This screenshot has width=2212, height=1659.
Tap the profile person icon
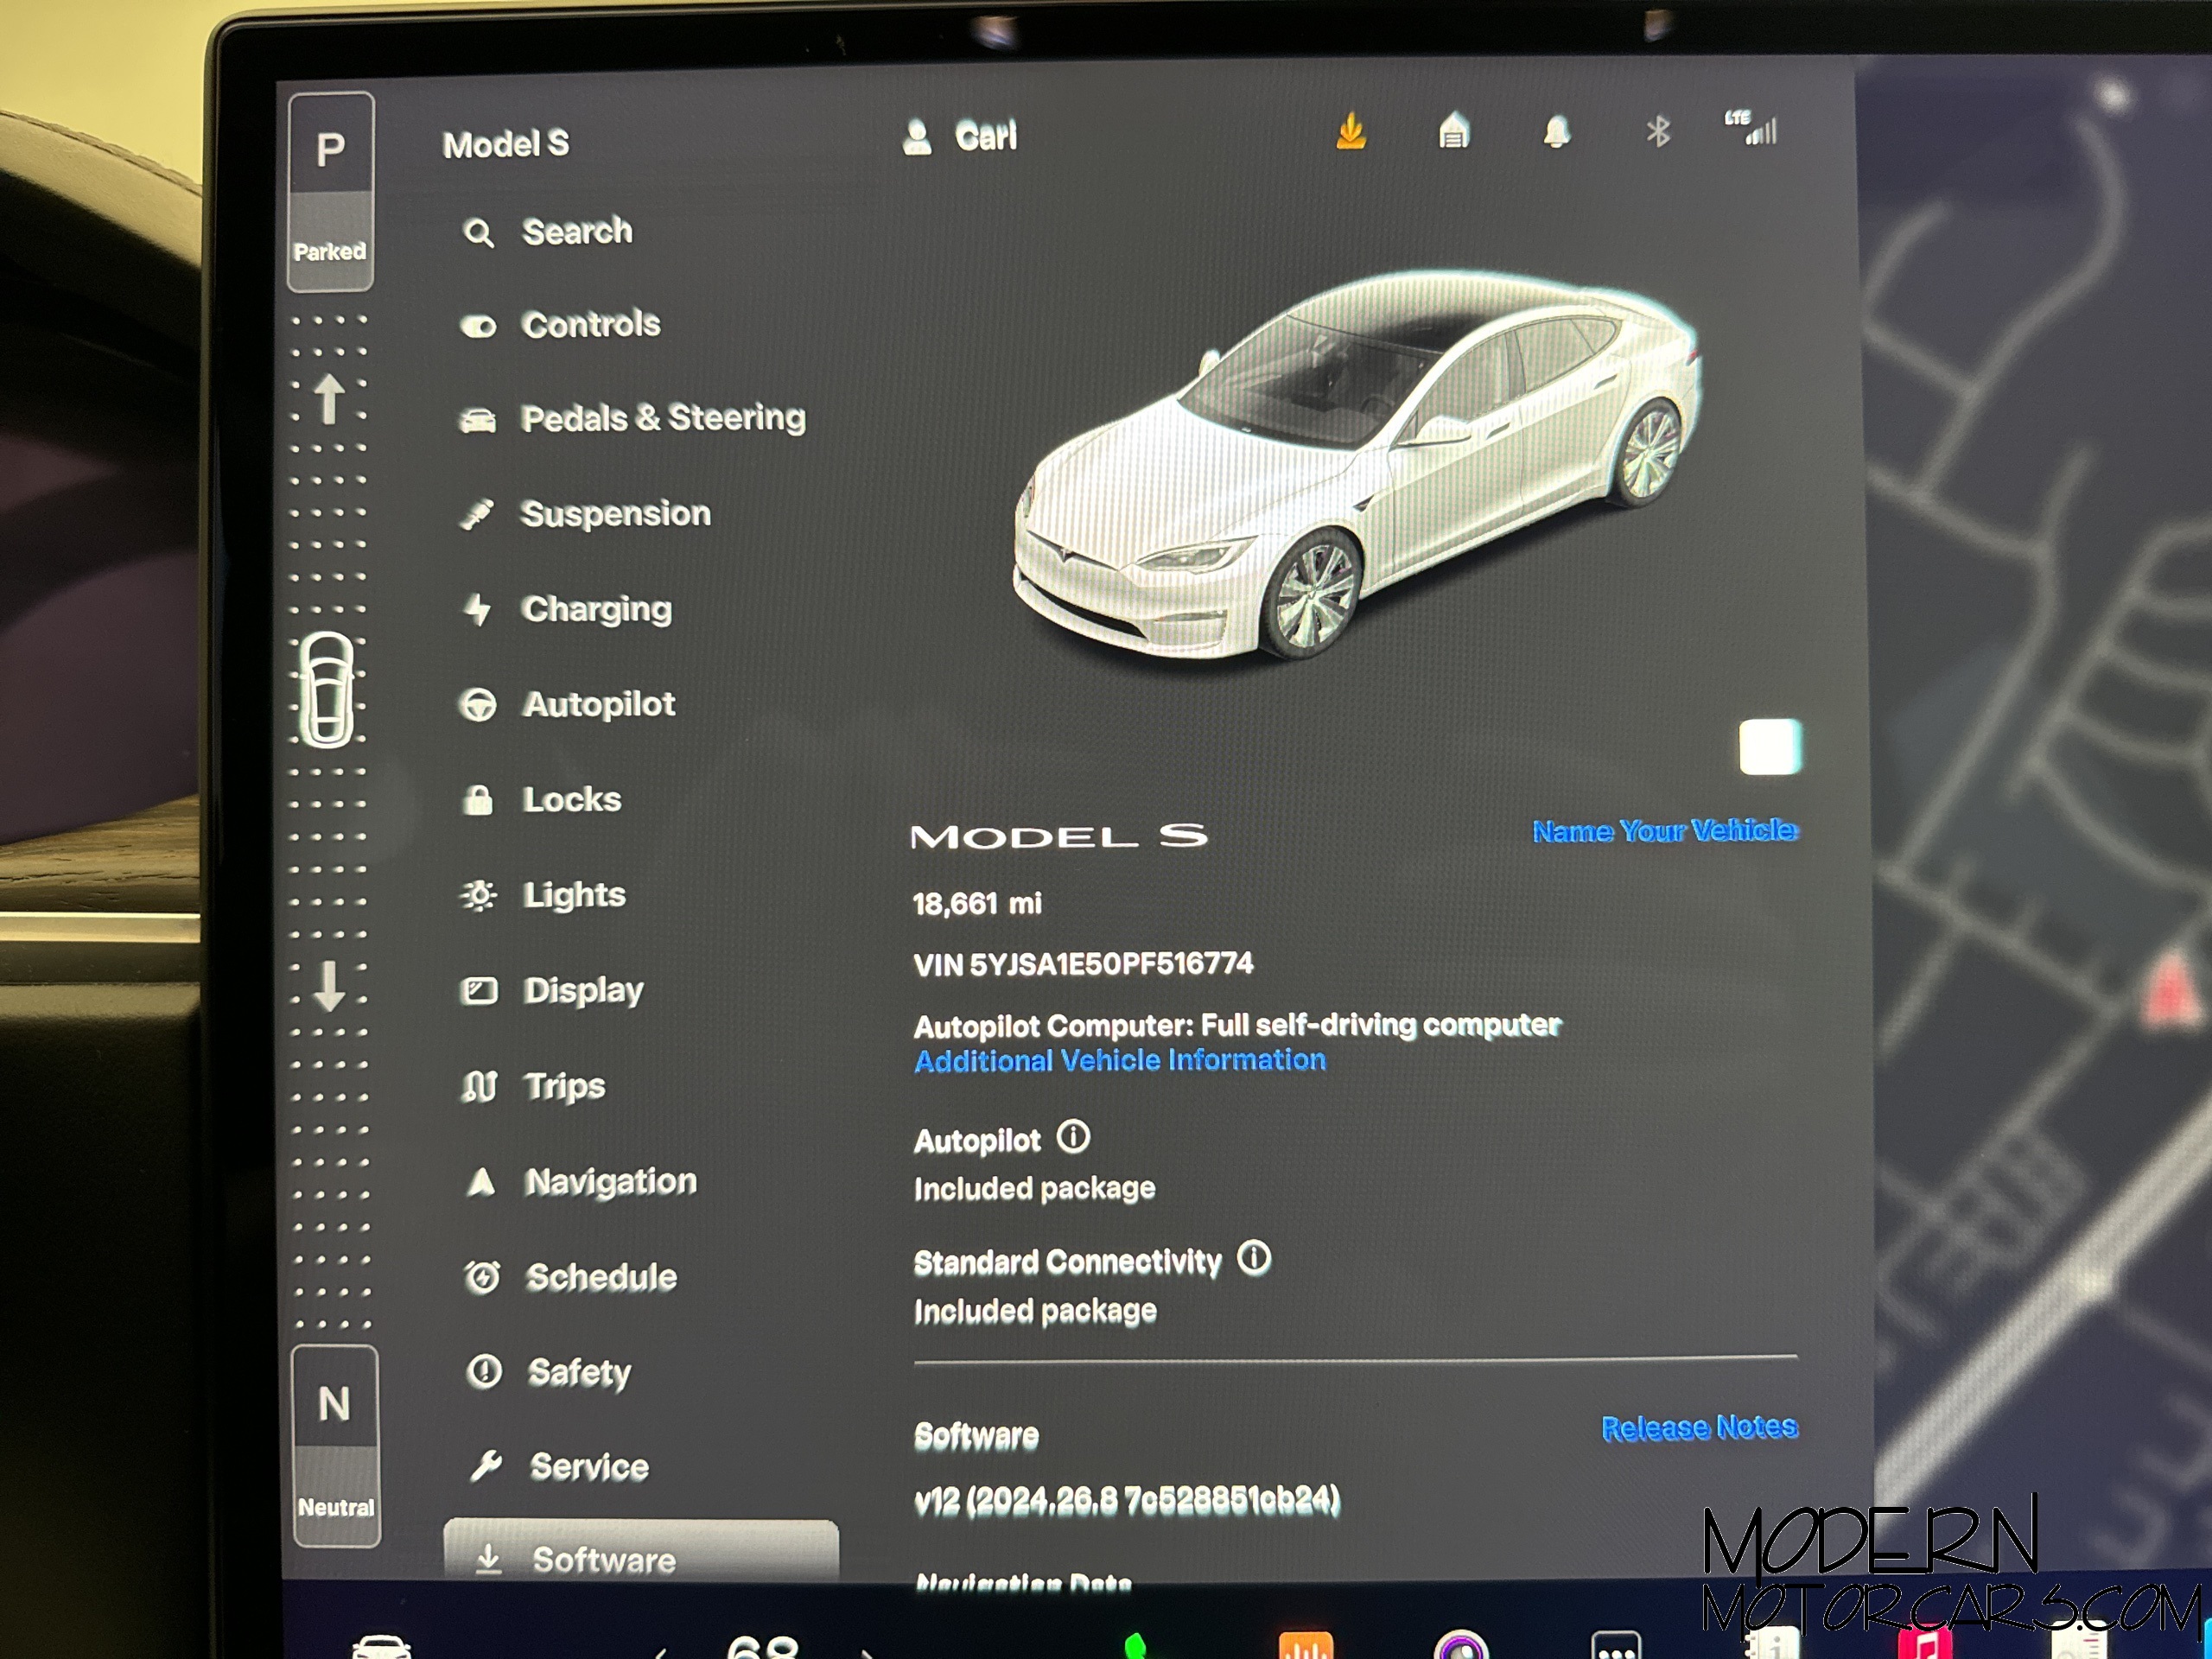tap(917, 137)
